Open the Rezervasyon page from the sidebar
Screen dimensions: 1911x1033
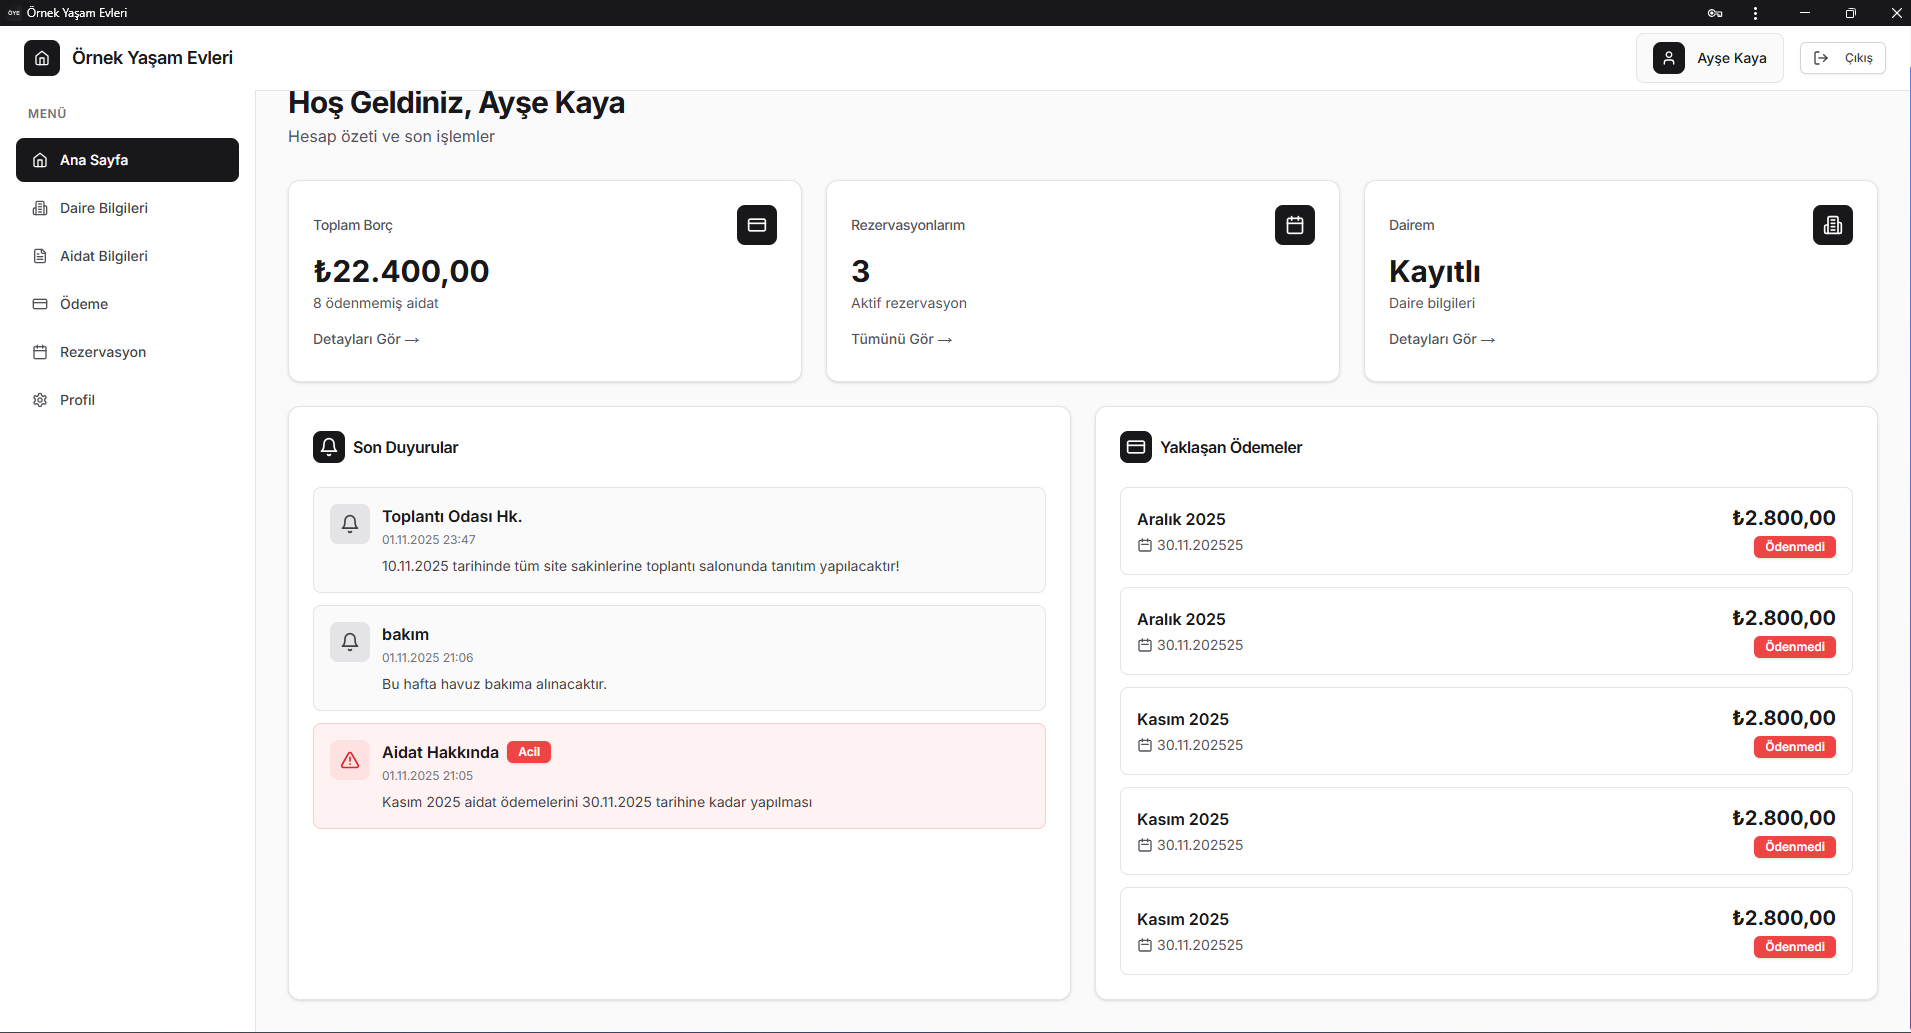[103, 352]
